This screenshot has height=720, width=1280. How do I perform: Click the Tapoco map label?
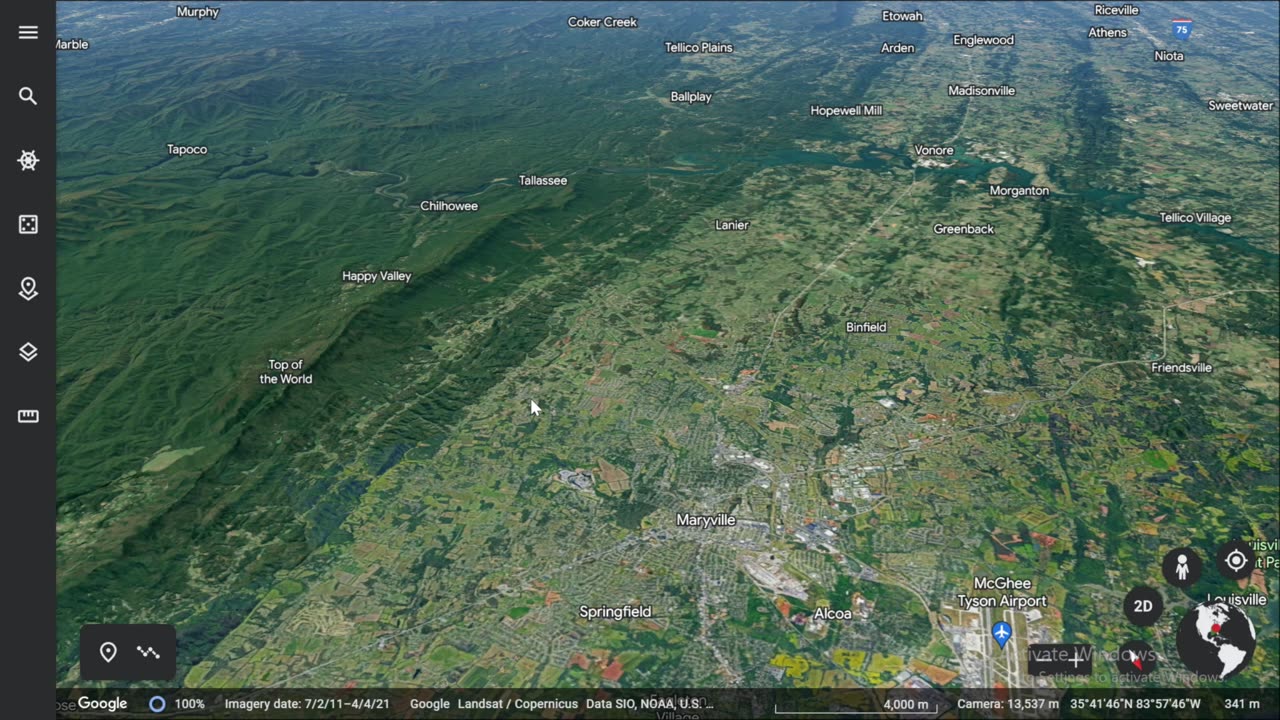point(187,150)
